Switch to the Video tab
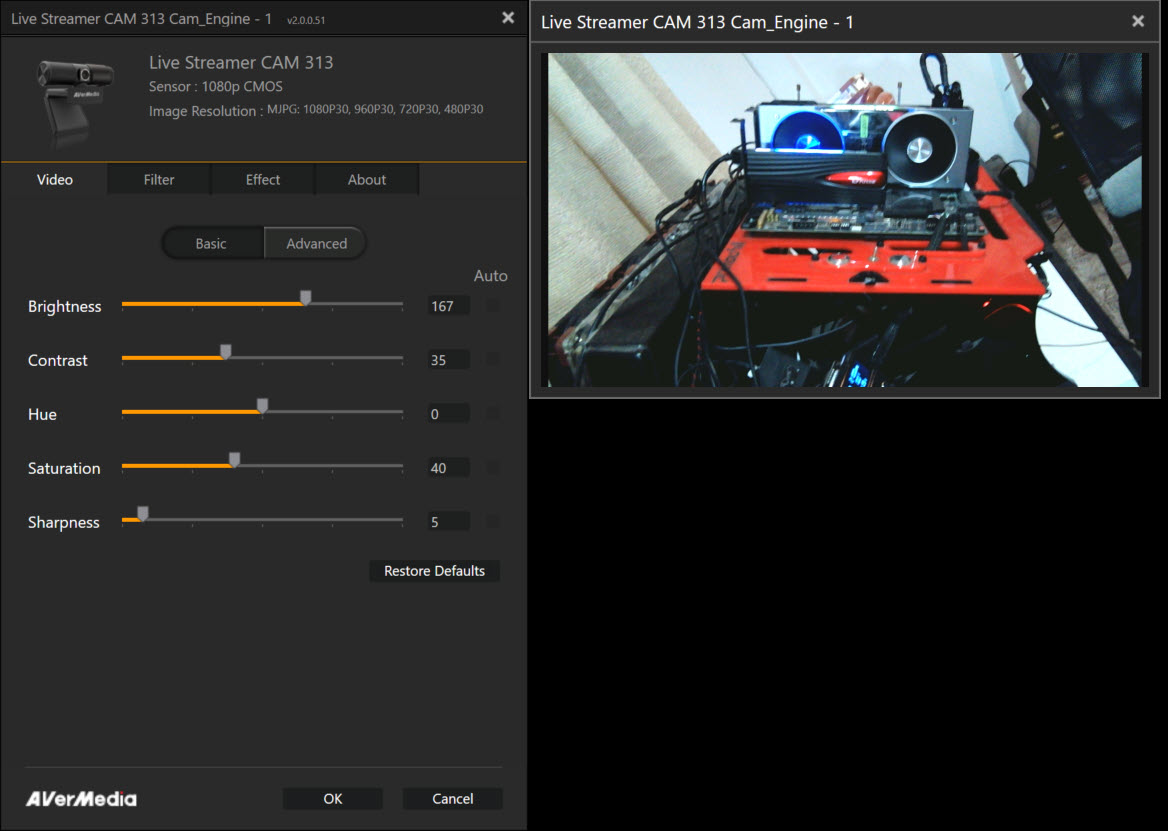Viewport: 1168px width, 831px height. [x=54, y=179]
